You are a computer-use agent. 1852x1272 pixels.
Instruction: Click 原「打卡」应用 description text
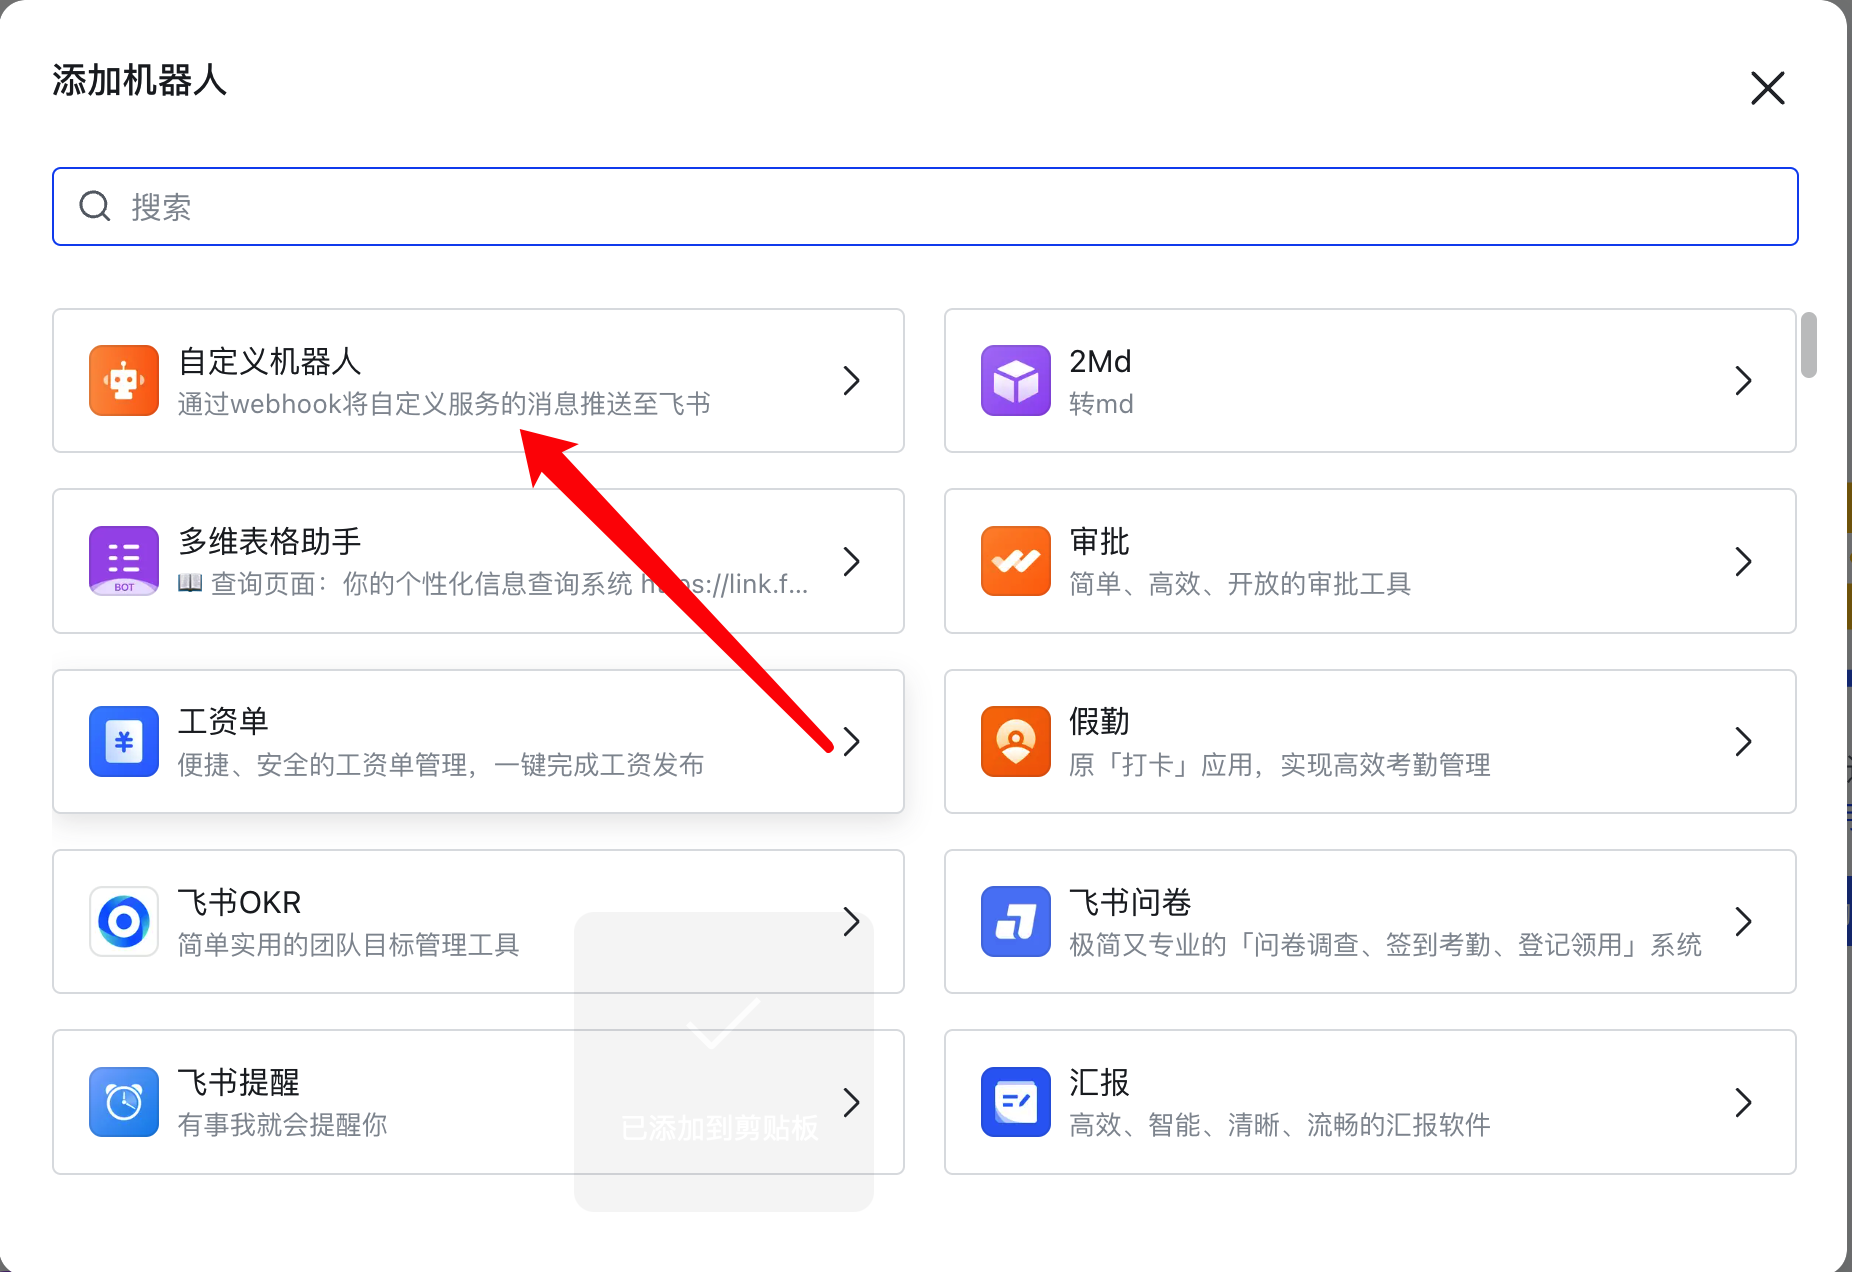tap(1280, 765)
